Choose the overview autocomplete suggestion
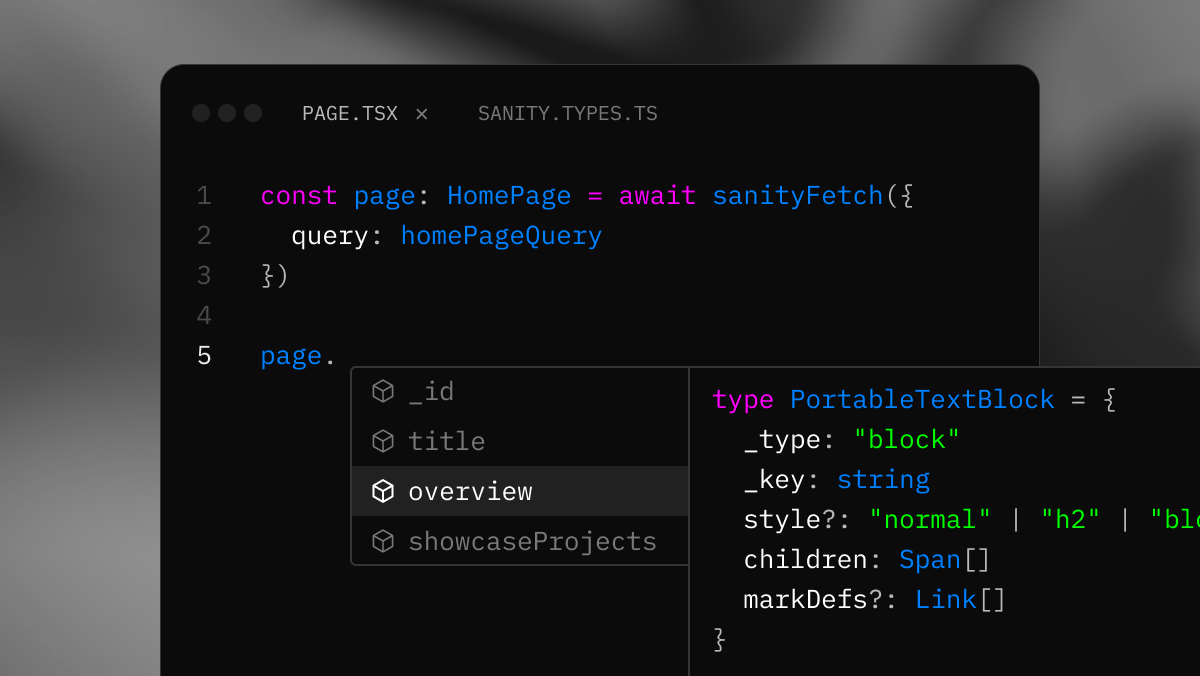Screen dimensions: 1200x676 [520, 491]
